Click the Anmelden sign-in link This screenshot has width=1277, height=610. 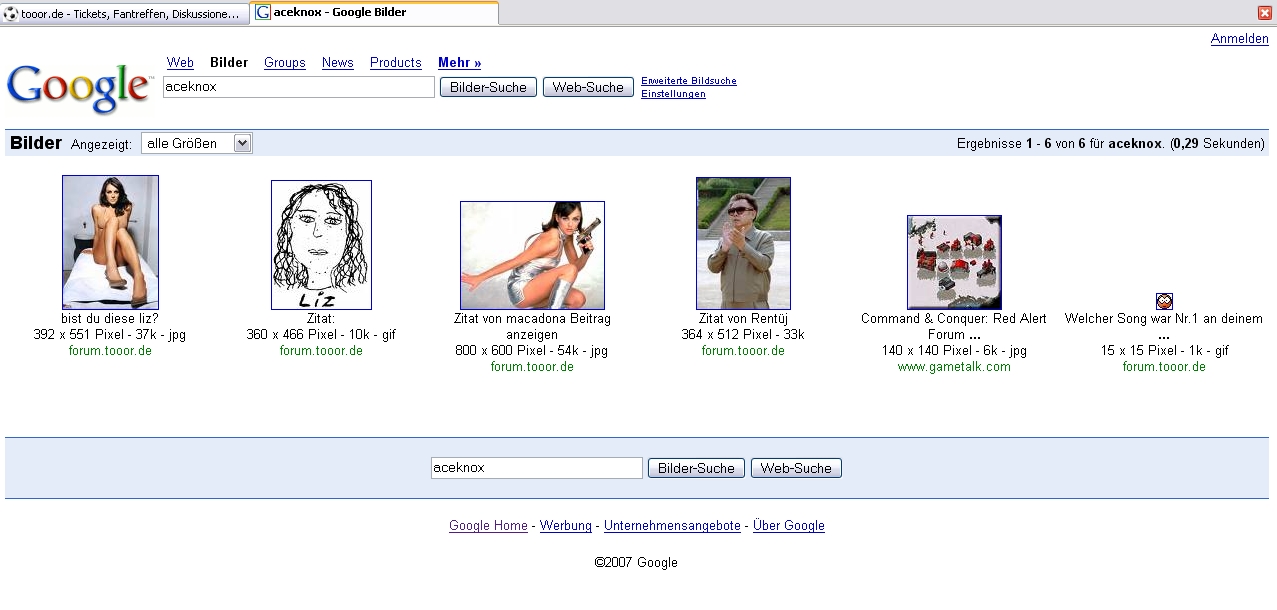(1239, 39)
